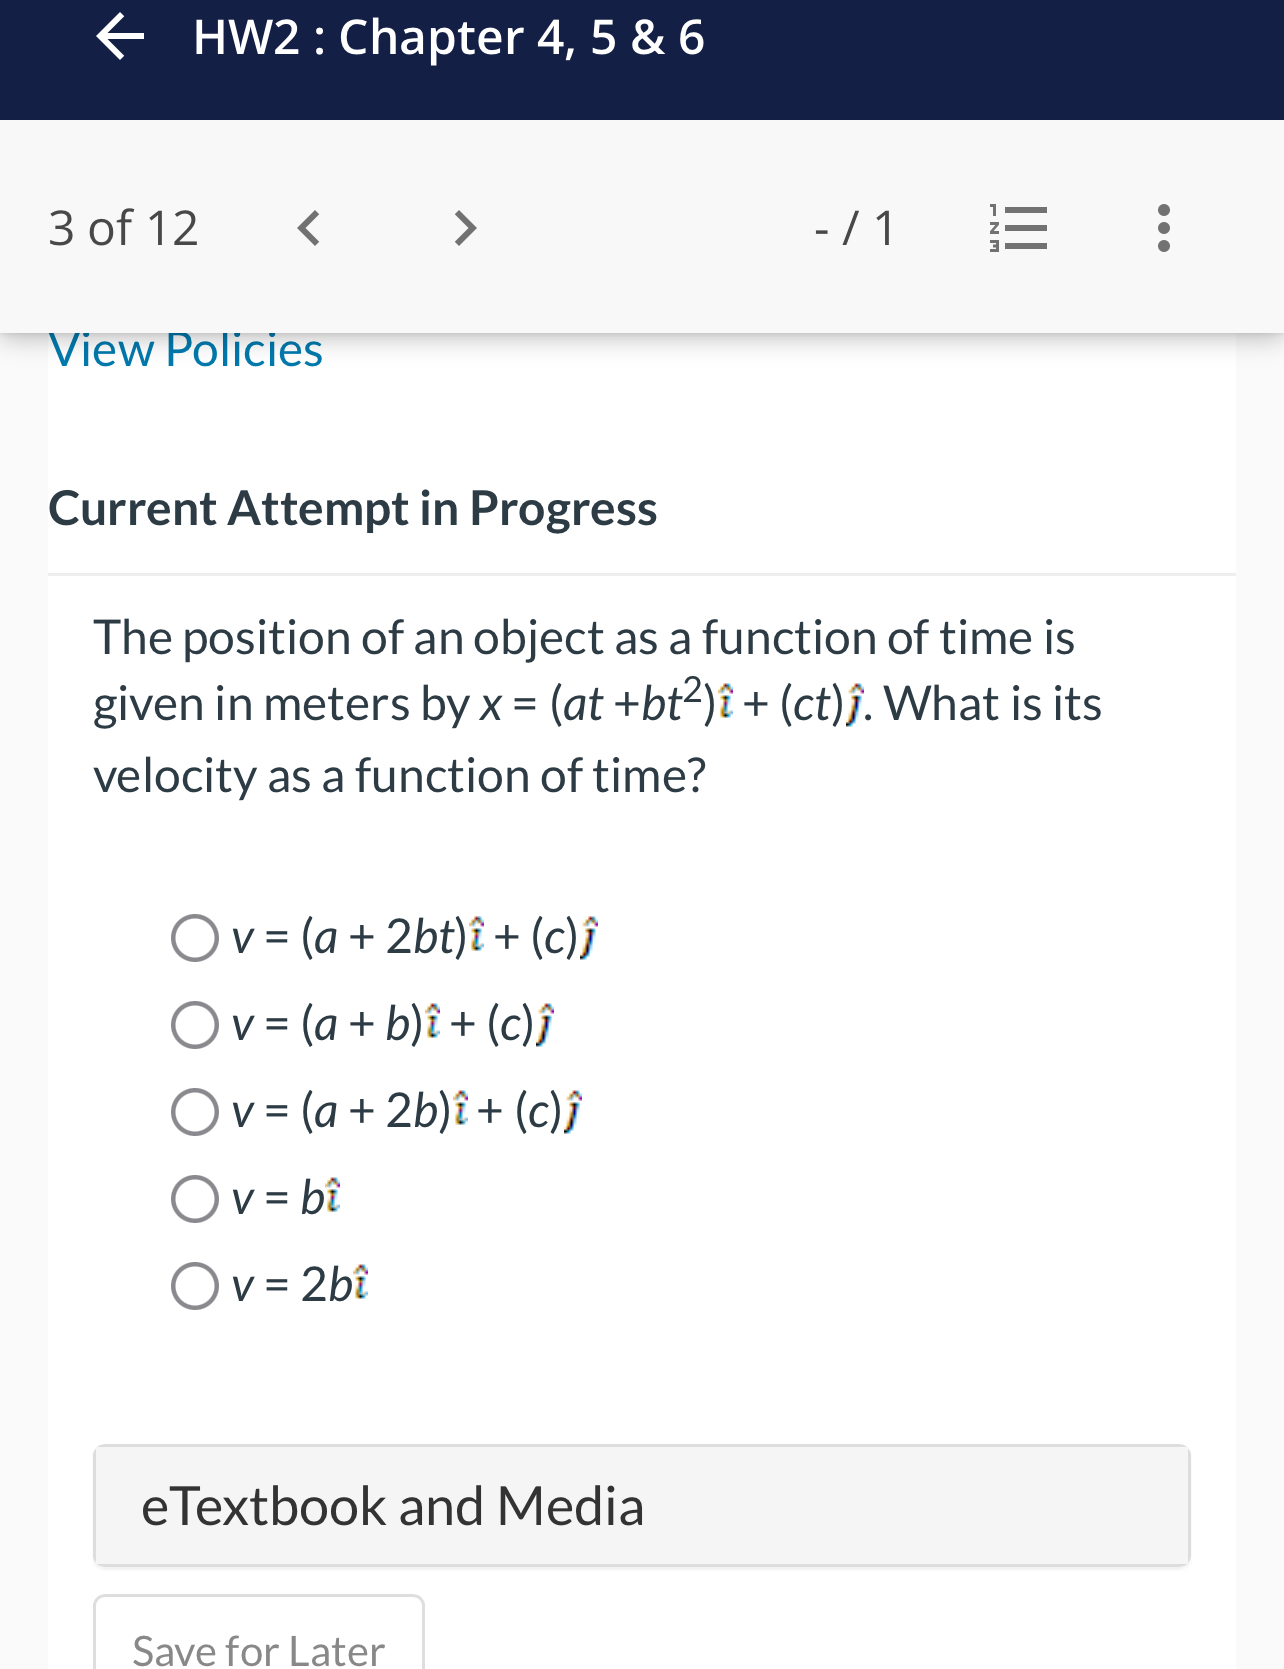The width and height of the screenshot is (1284, 1669).
Task: Click Save for Later
Action: click(x=257, y=1650)
